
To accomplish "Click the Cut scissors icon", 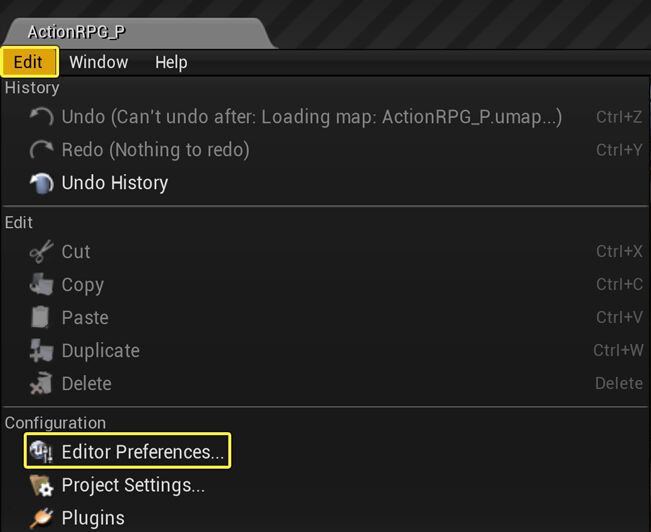I will tap(41, 252).
